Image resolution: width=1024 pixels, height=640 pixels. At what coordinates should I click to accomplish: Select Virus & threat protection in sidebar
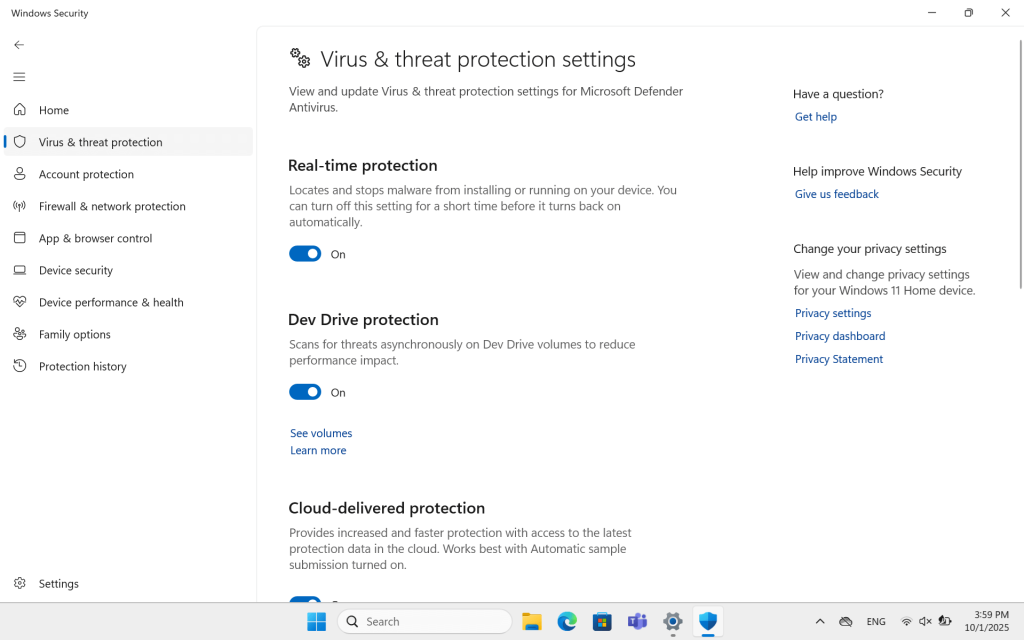[x=100, y=142]
